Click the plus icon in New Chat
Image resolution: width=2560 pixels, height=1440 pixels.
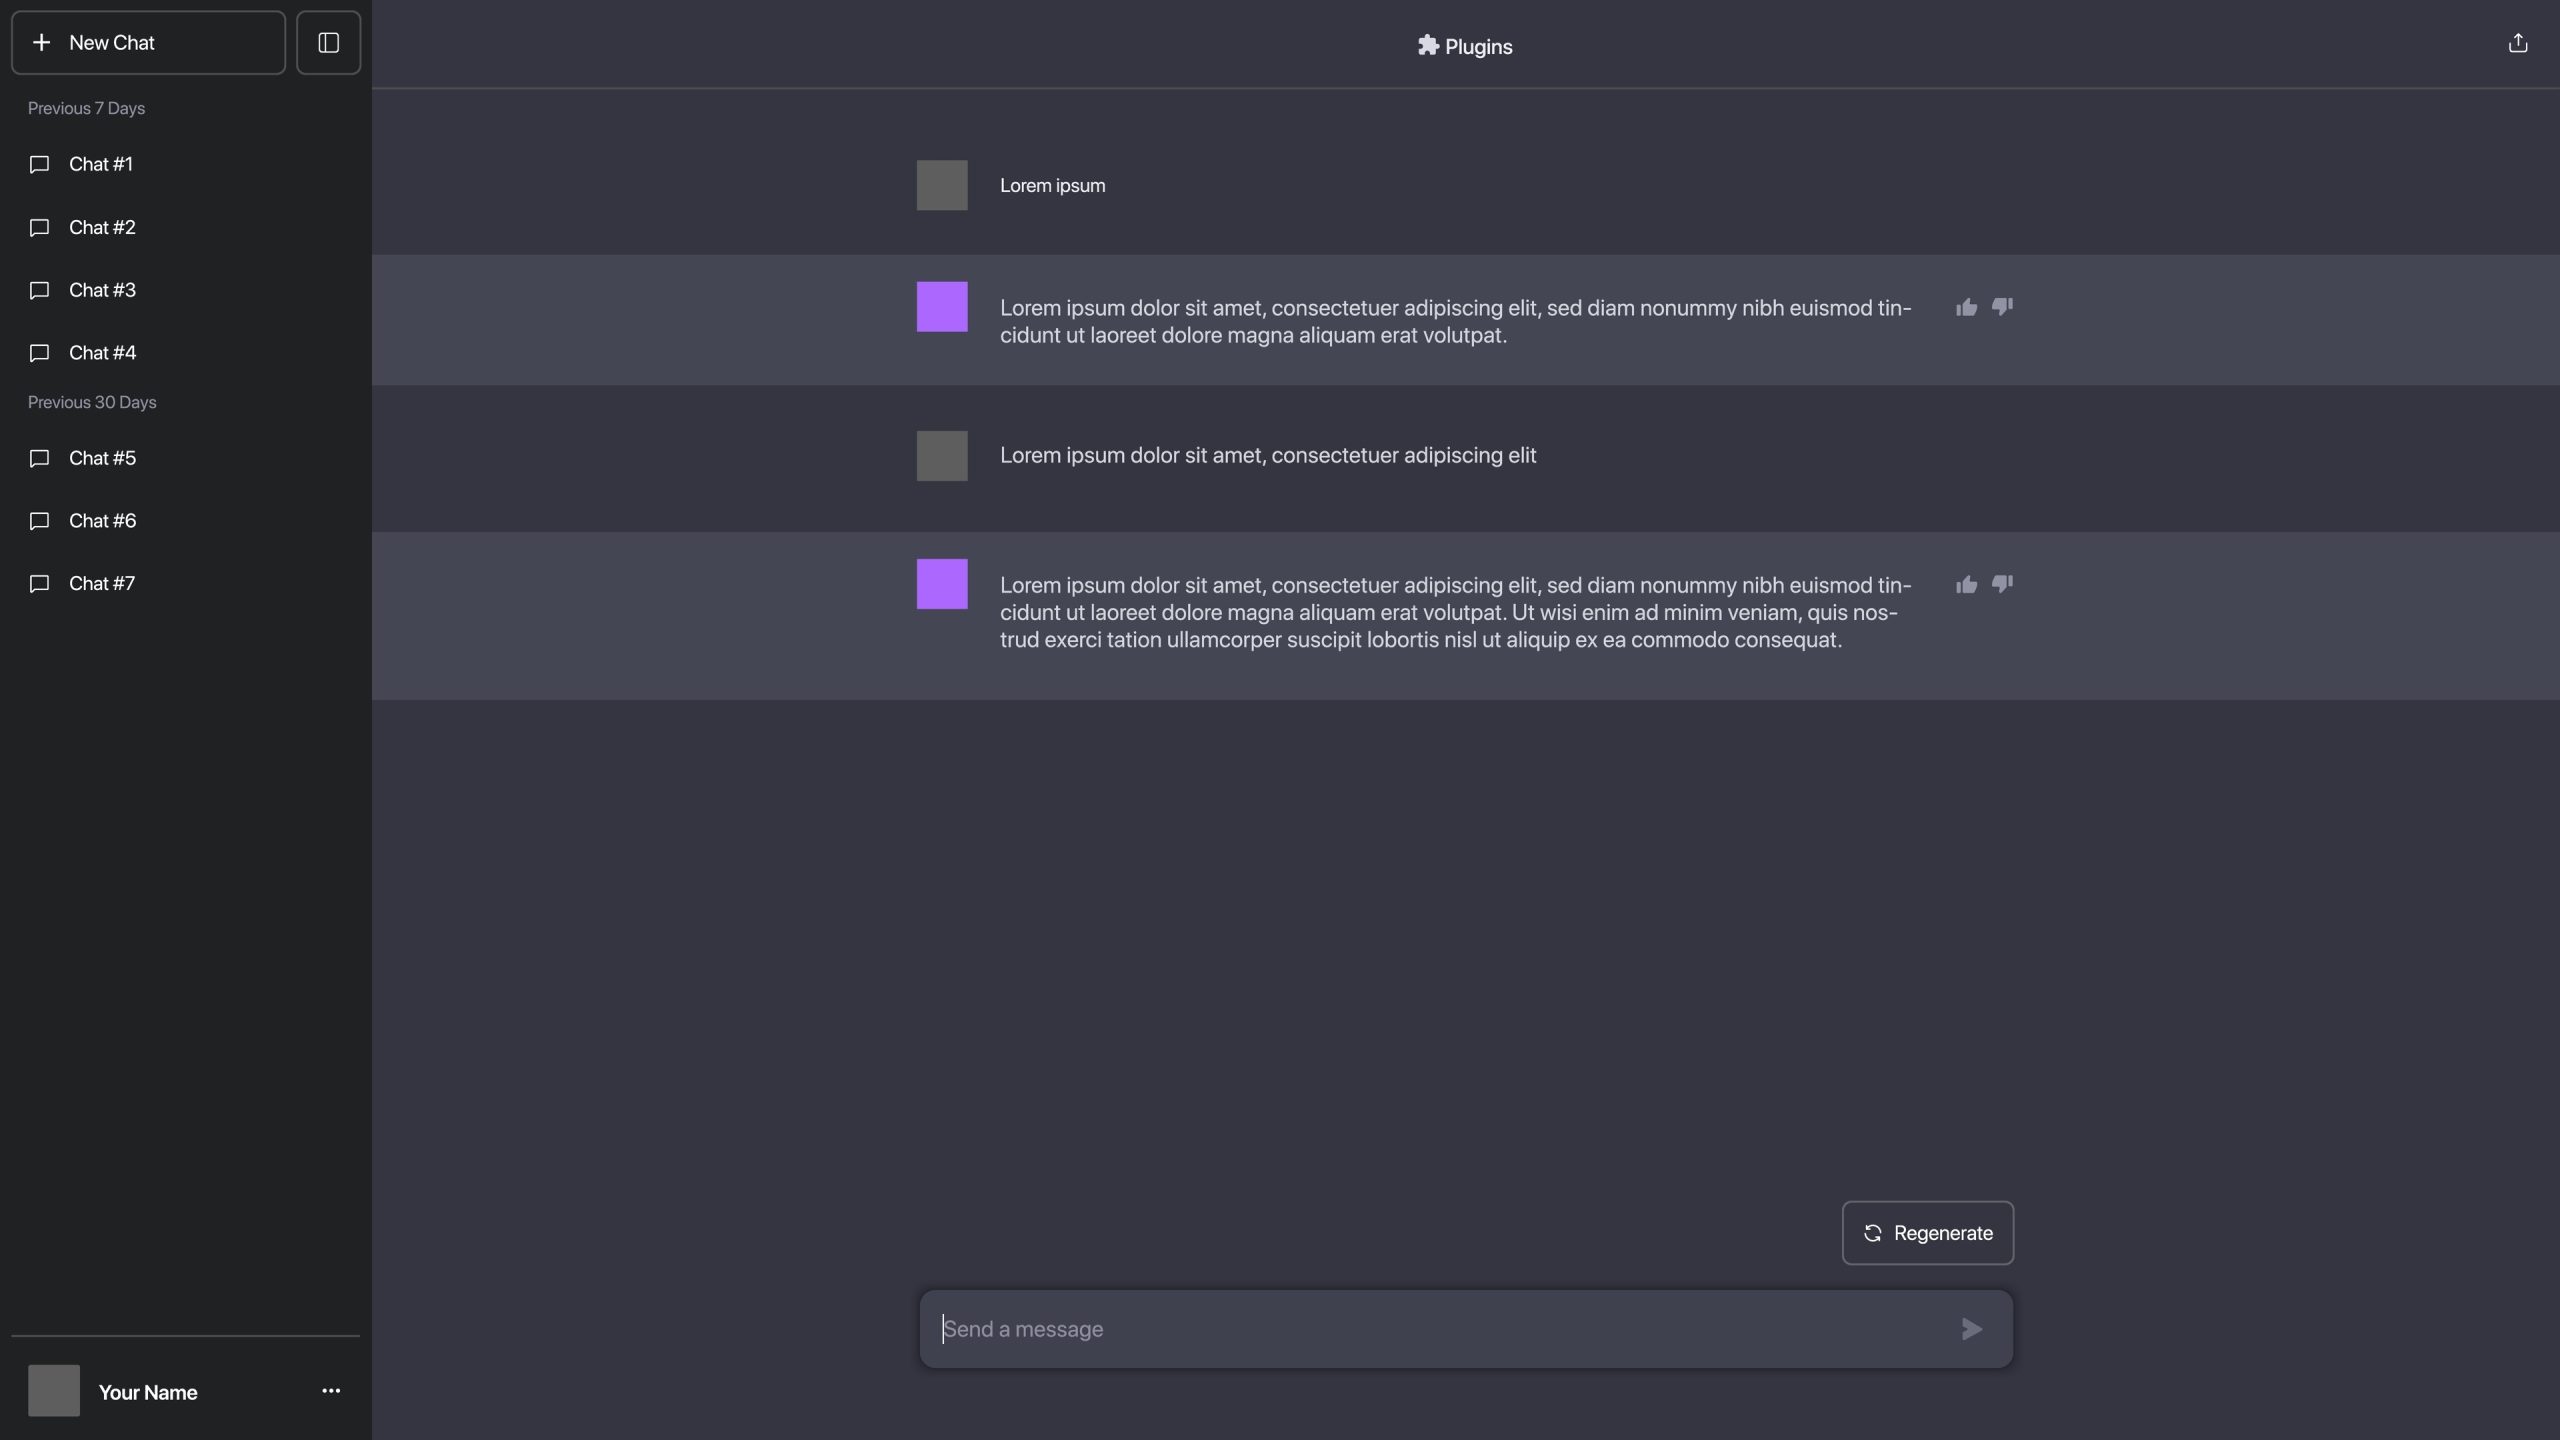pyautogui.click(x=41, y=43)
